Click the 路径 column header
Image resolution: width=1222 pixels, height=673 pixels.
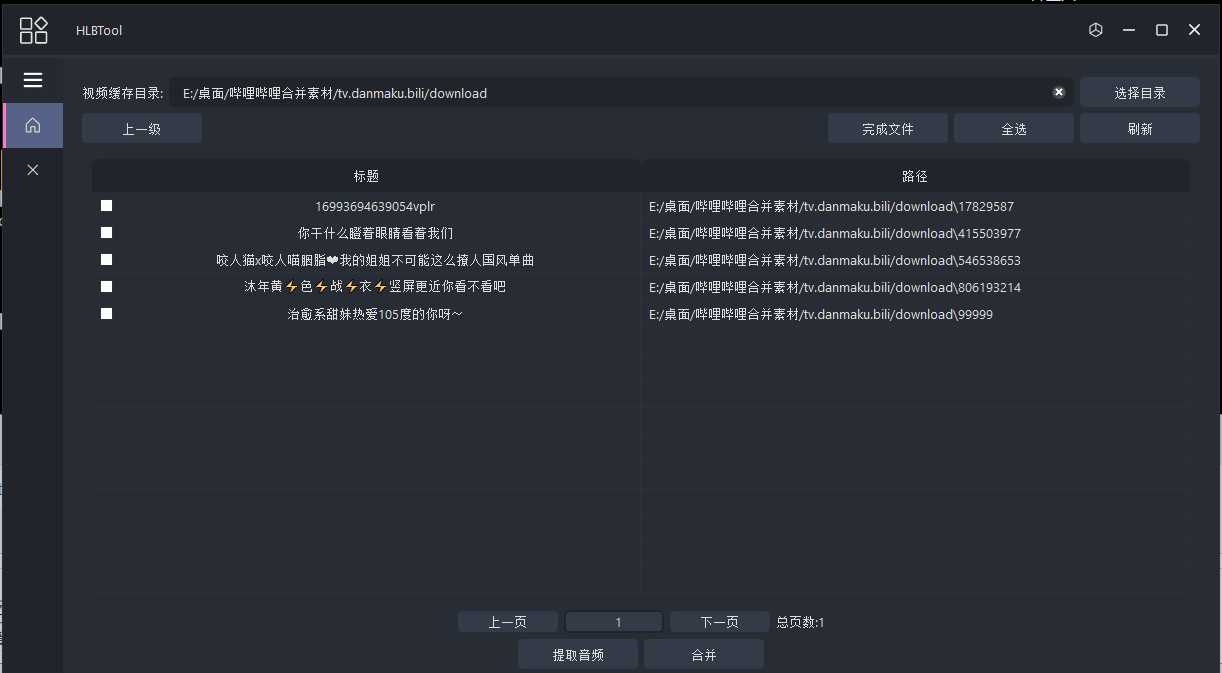(914, 175)
